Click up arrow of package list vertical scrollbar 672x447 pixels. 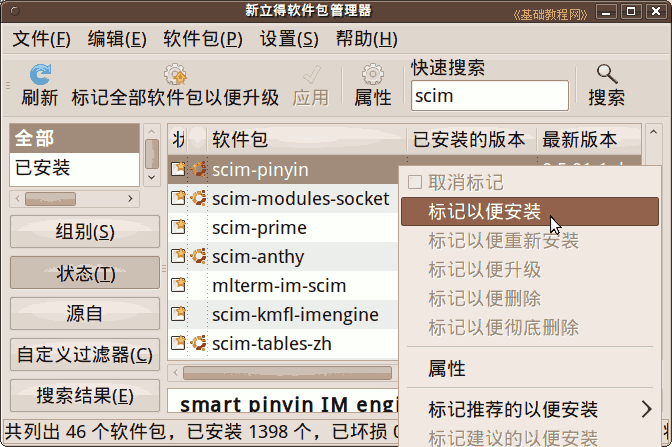[x=653, y=132]
